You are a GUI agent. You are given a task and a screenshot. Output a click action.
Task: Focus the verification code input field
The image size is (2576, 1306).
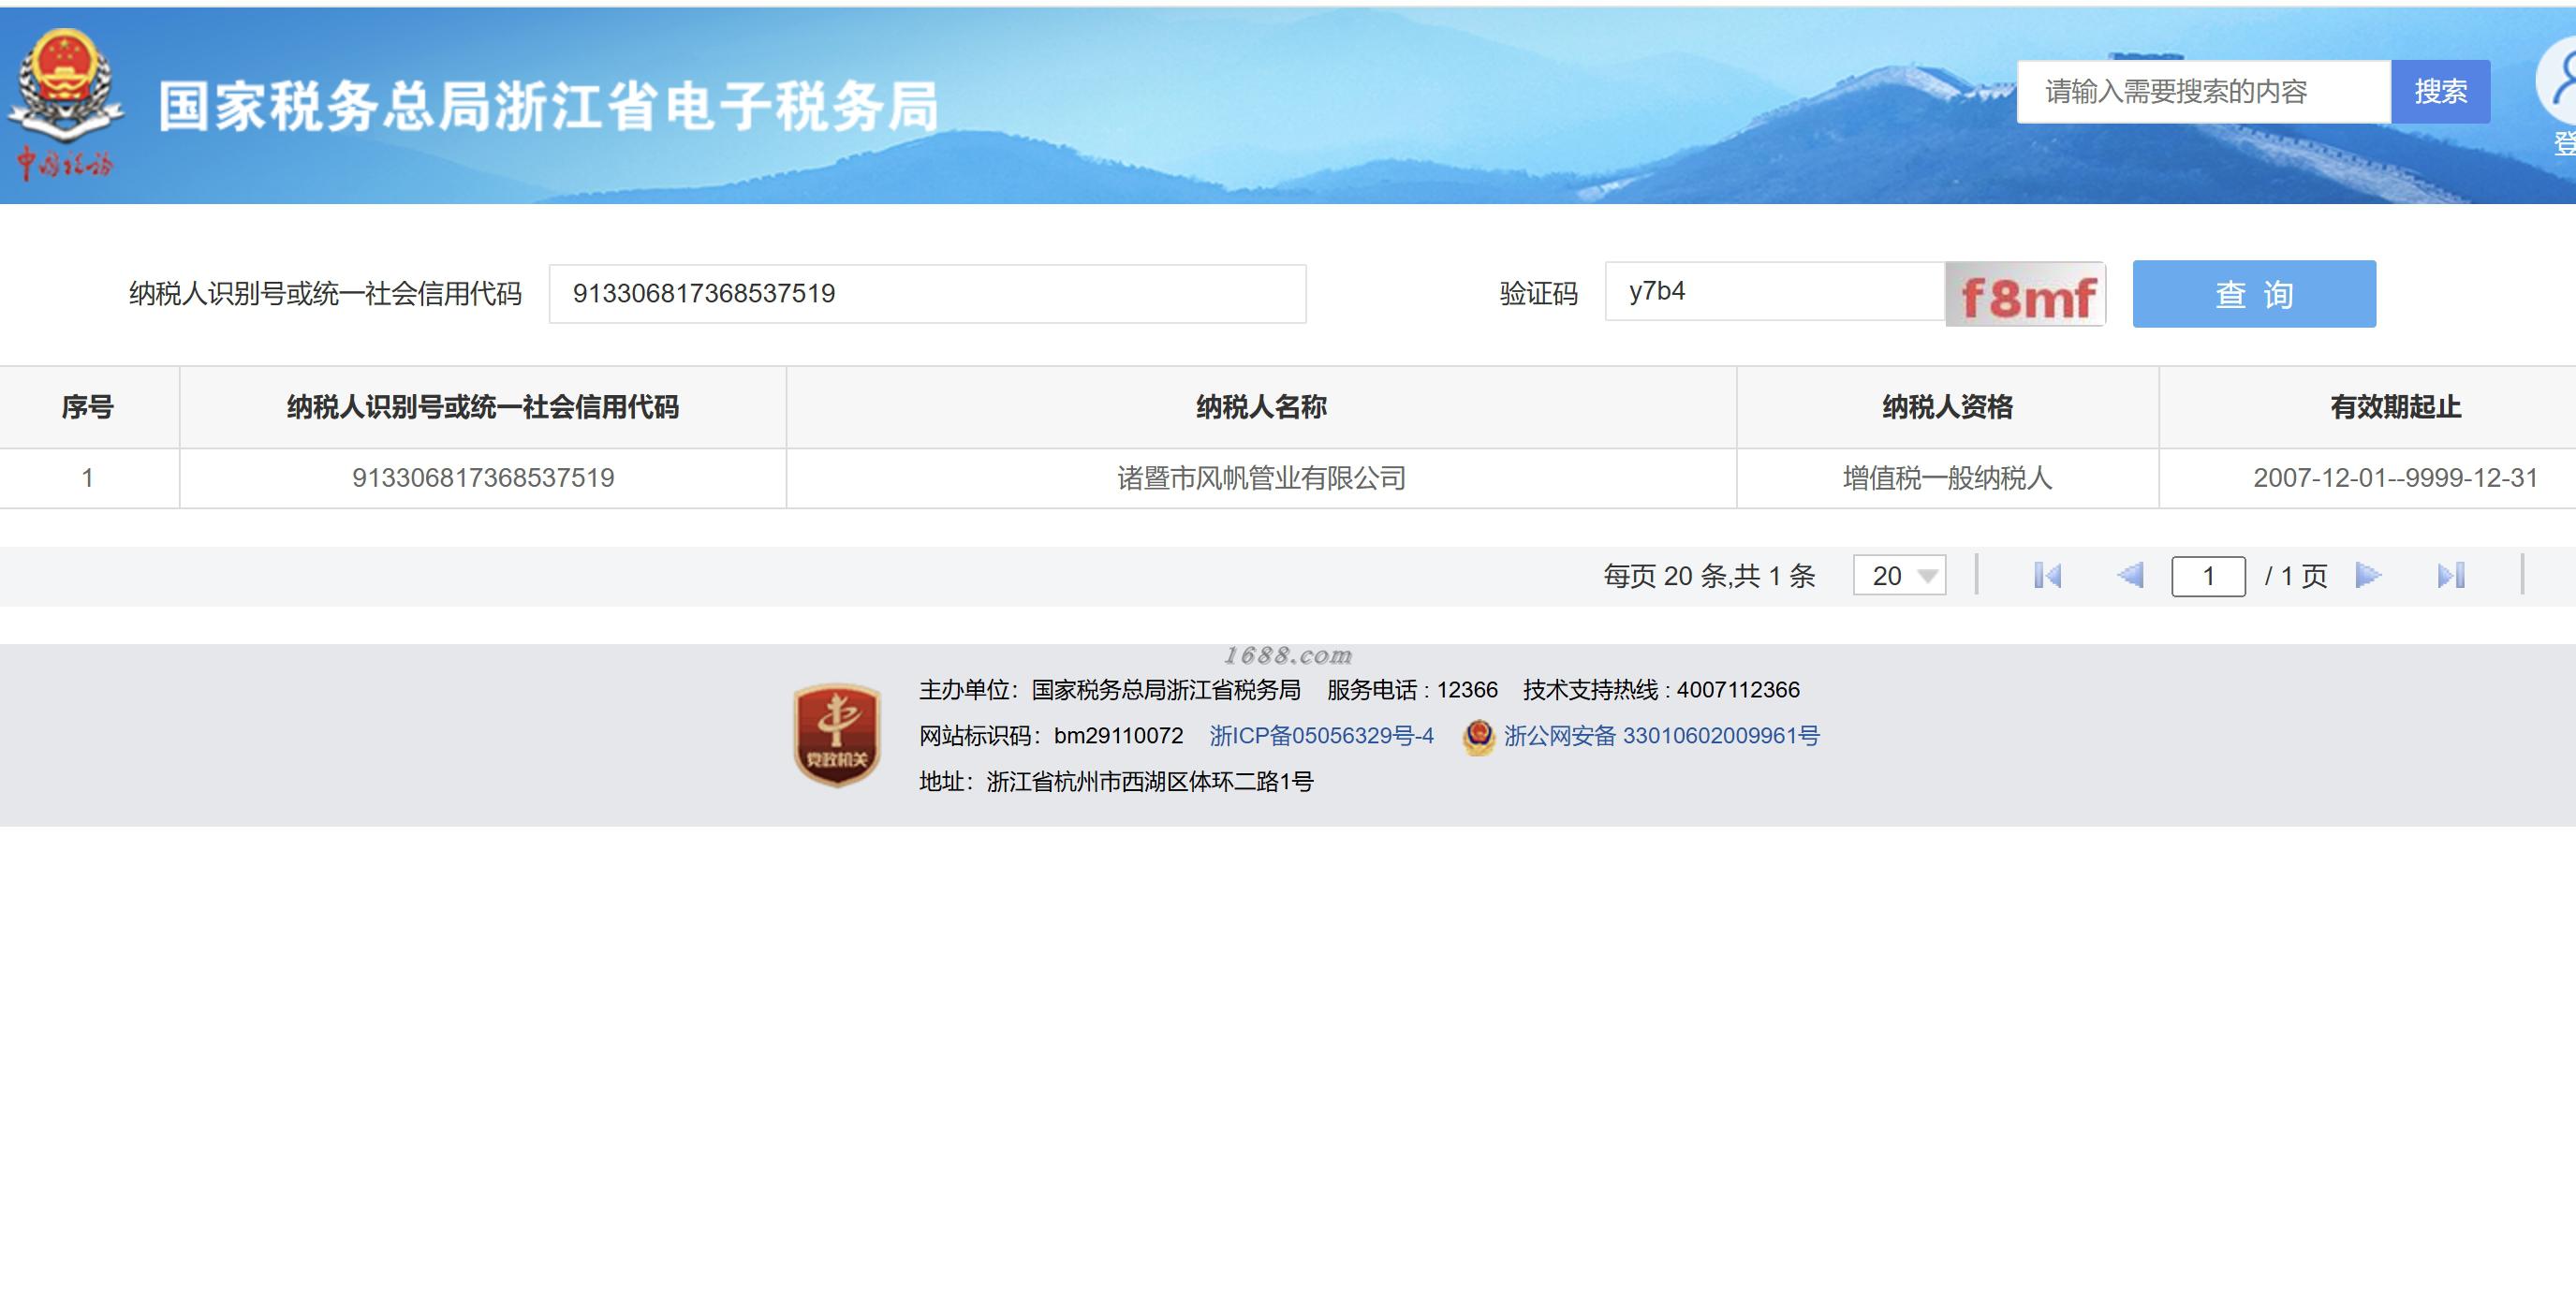coord(1775,292)
